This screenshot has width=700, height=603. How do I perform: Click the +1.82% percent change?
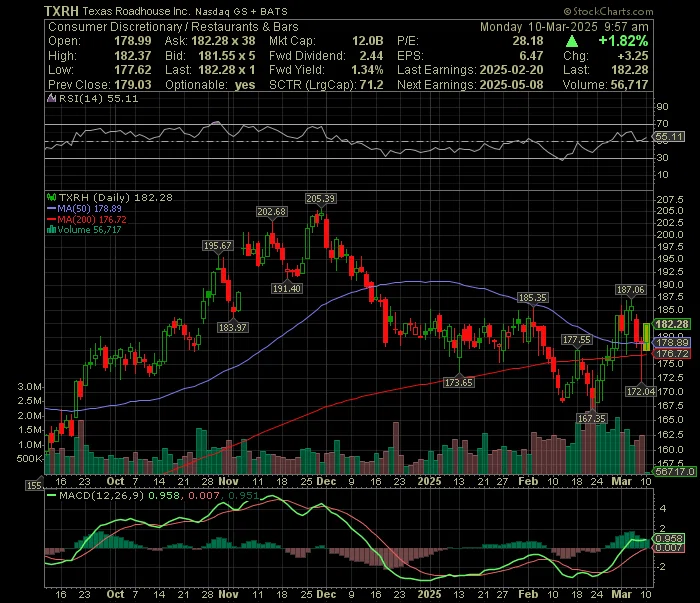point(623,41)
